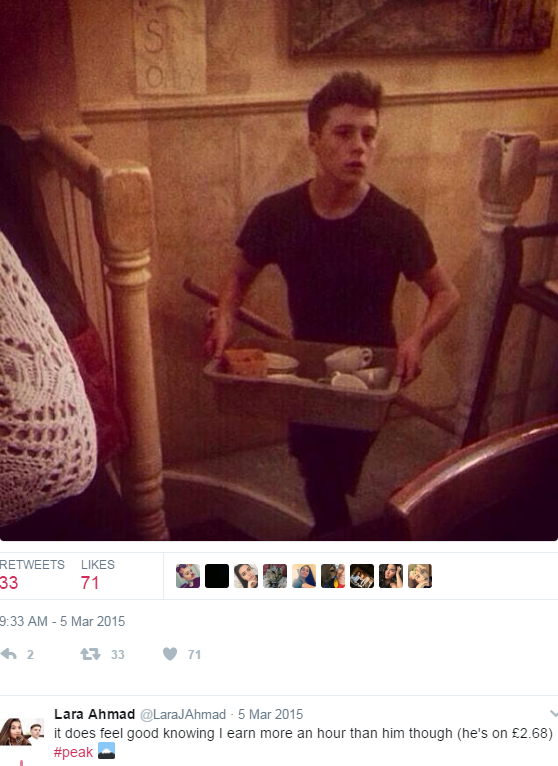
Task: Open the RETWEETS 33 count
Action: coord(32,574)
